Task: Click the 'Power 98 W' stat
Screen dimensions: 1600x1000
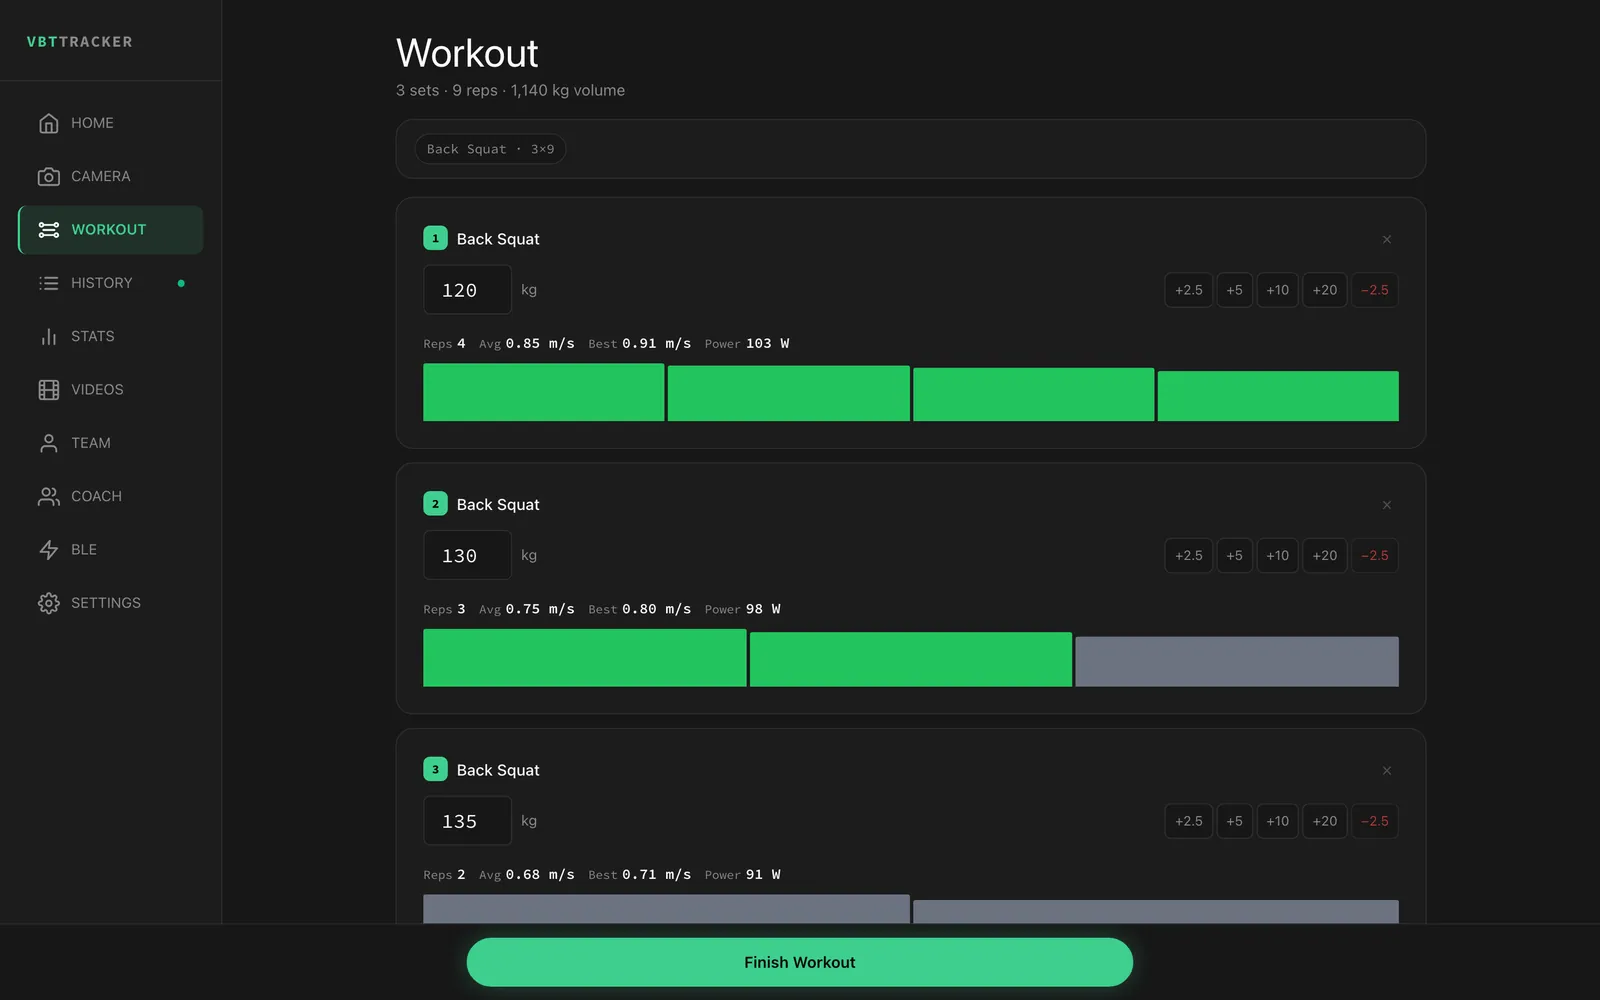Action: 742,609
